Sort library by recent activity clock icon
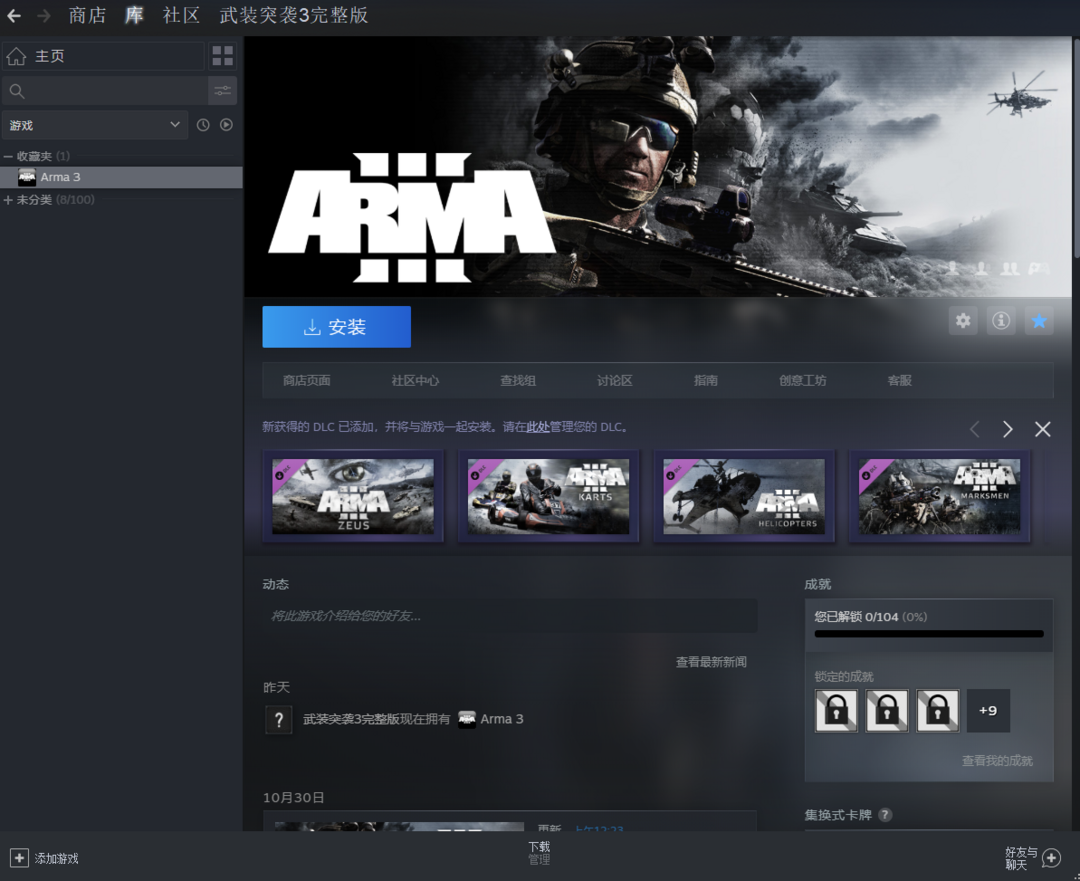This screenshot has width=1080, height=881. 203,125
